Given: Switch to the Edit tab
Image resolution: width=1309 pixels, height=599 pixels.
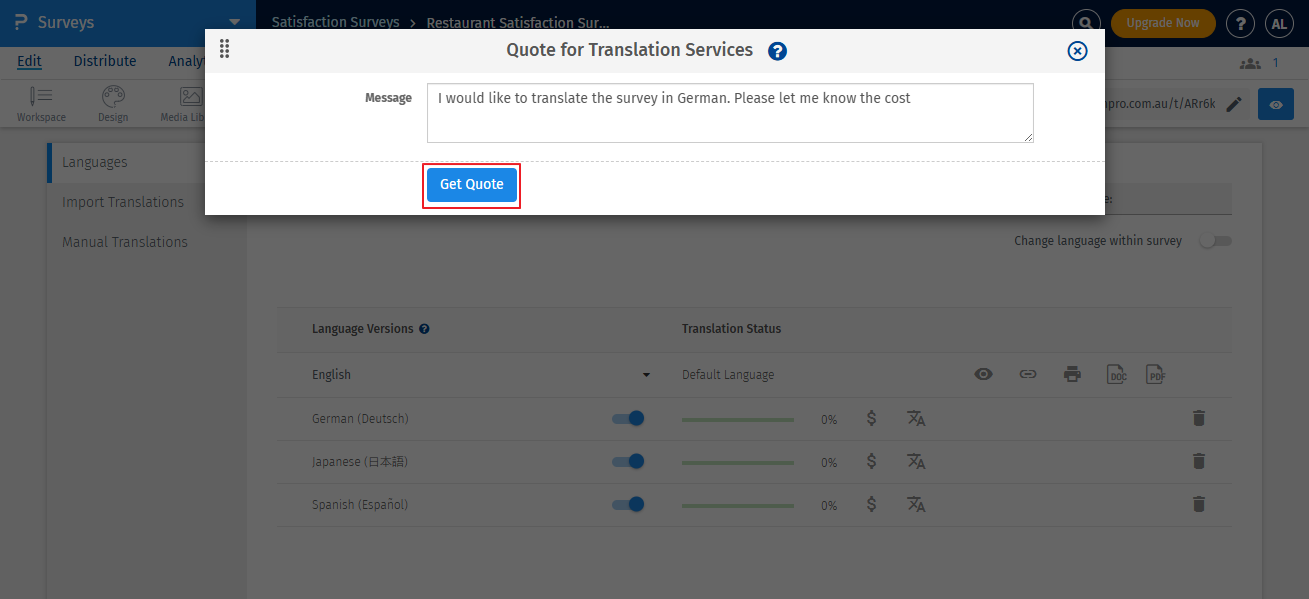Looking at the screenshot, I should coord(29,61).
